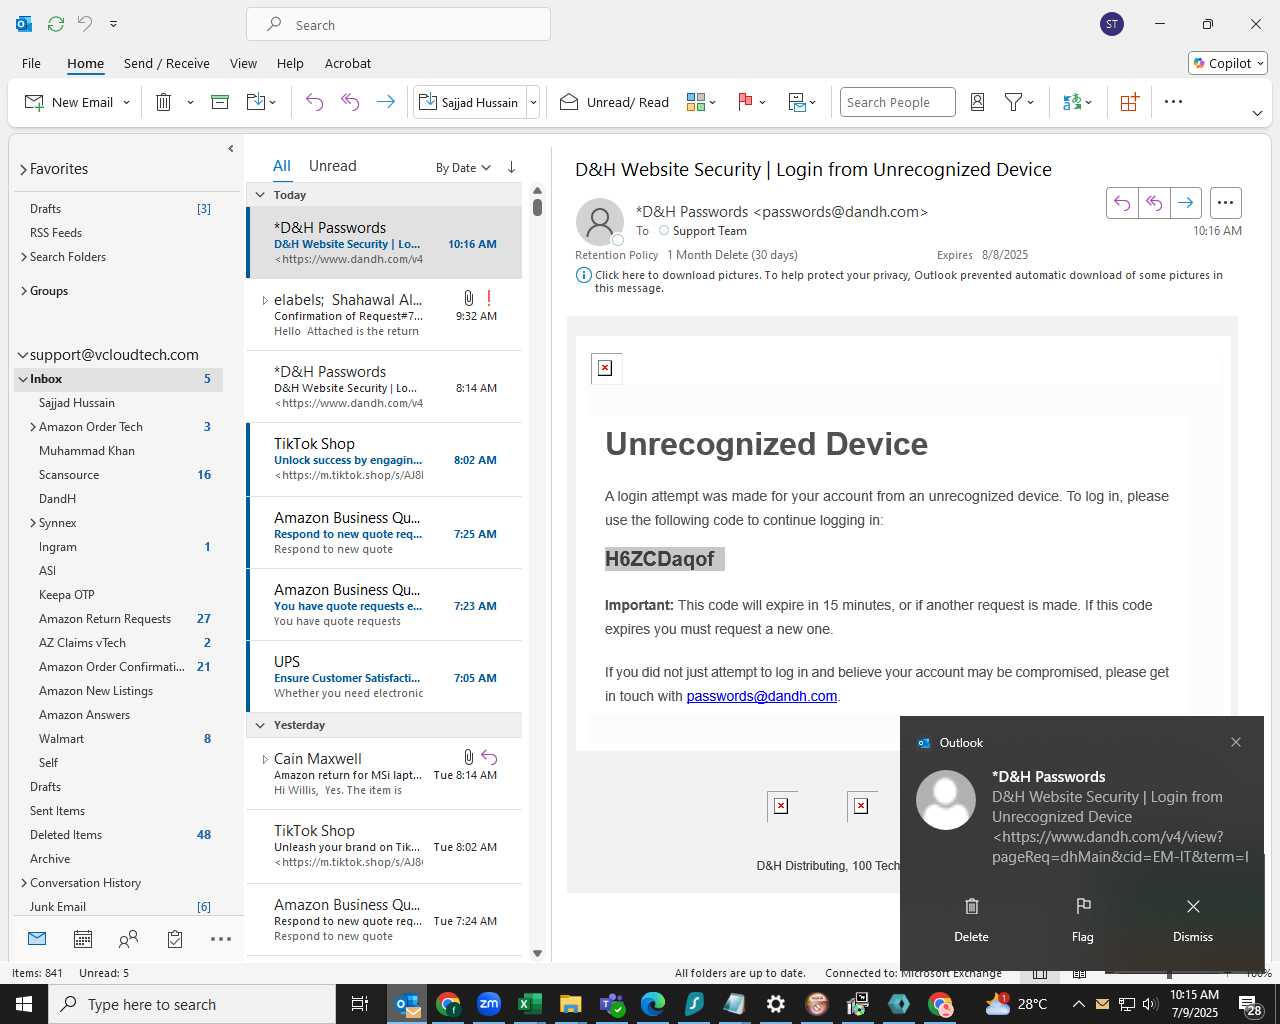Click the Follow Up flag icon

745,102
